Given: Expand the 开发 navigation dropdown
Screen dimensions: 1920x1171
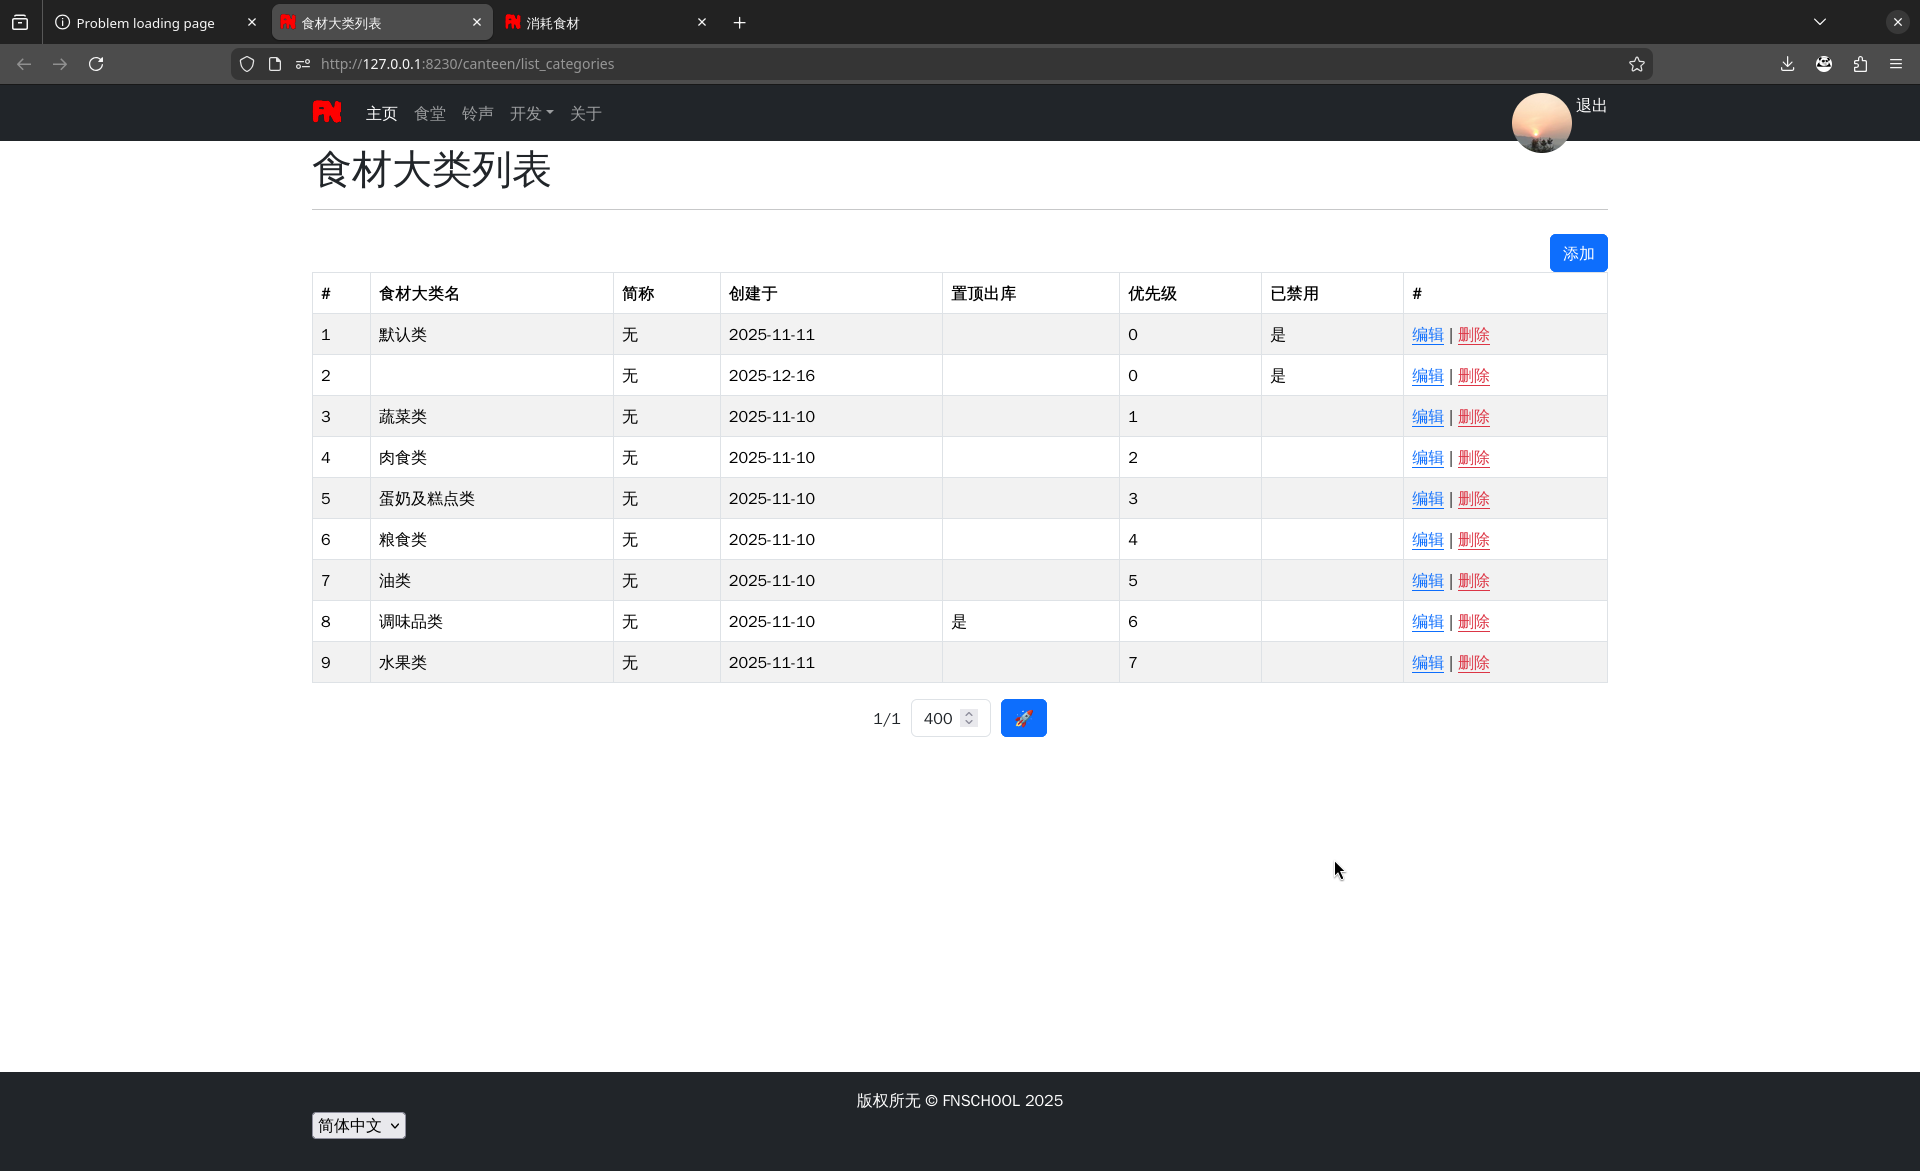Looking at the screenshot, I should pos(531,113).
